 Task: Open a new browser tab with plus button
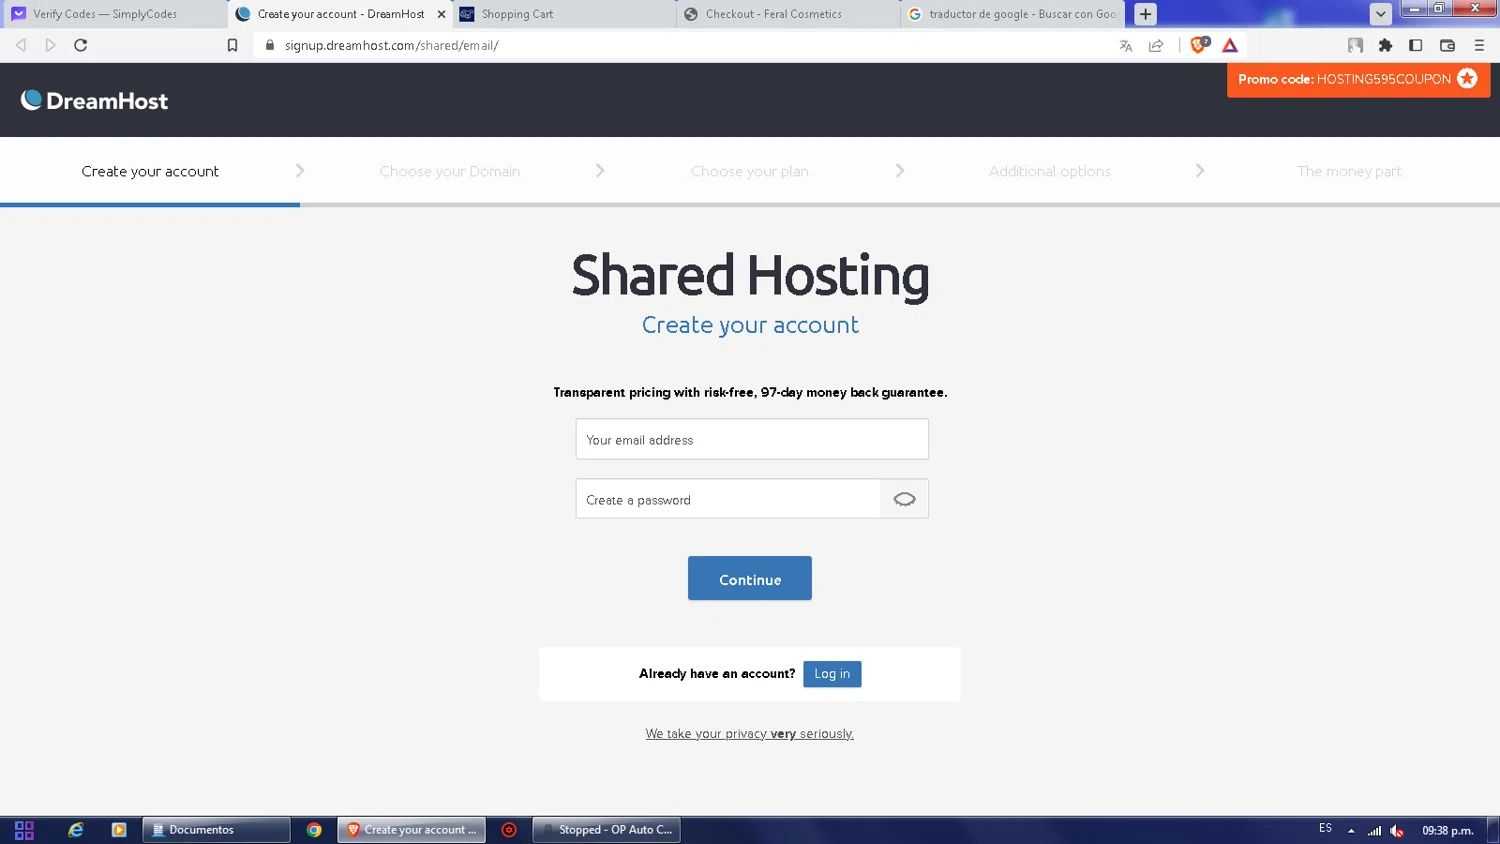(x=1146, y=14)
